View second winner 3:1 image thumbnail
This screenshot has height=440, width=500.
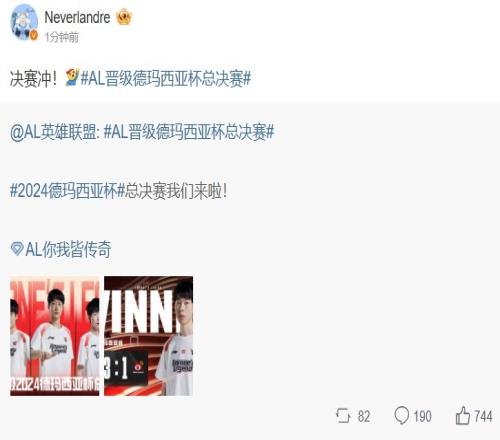tap(149, 336)
